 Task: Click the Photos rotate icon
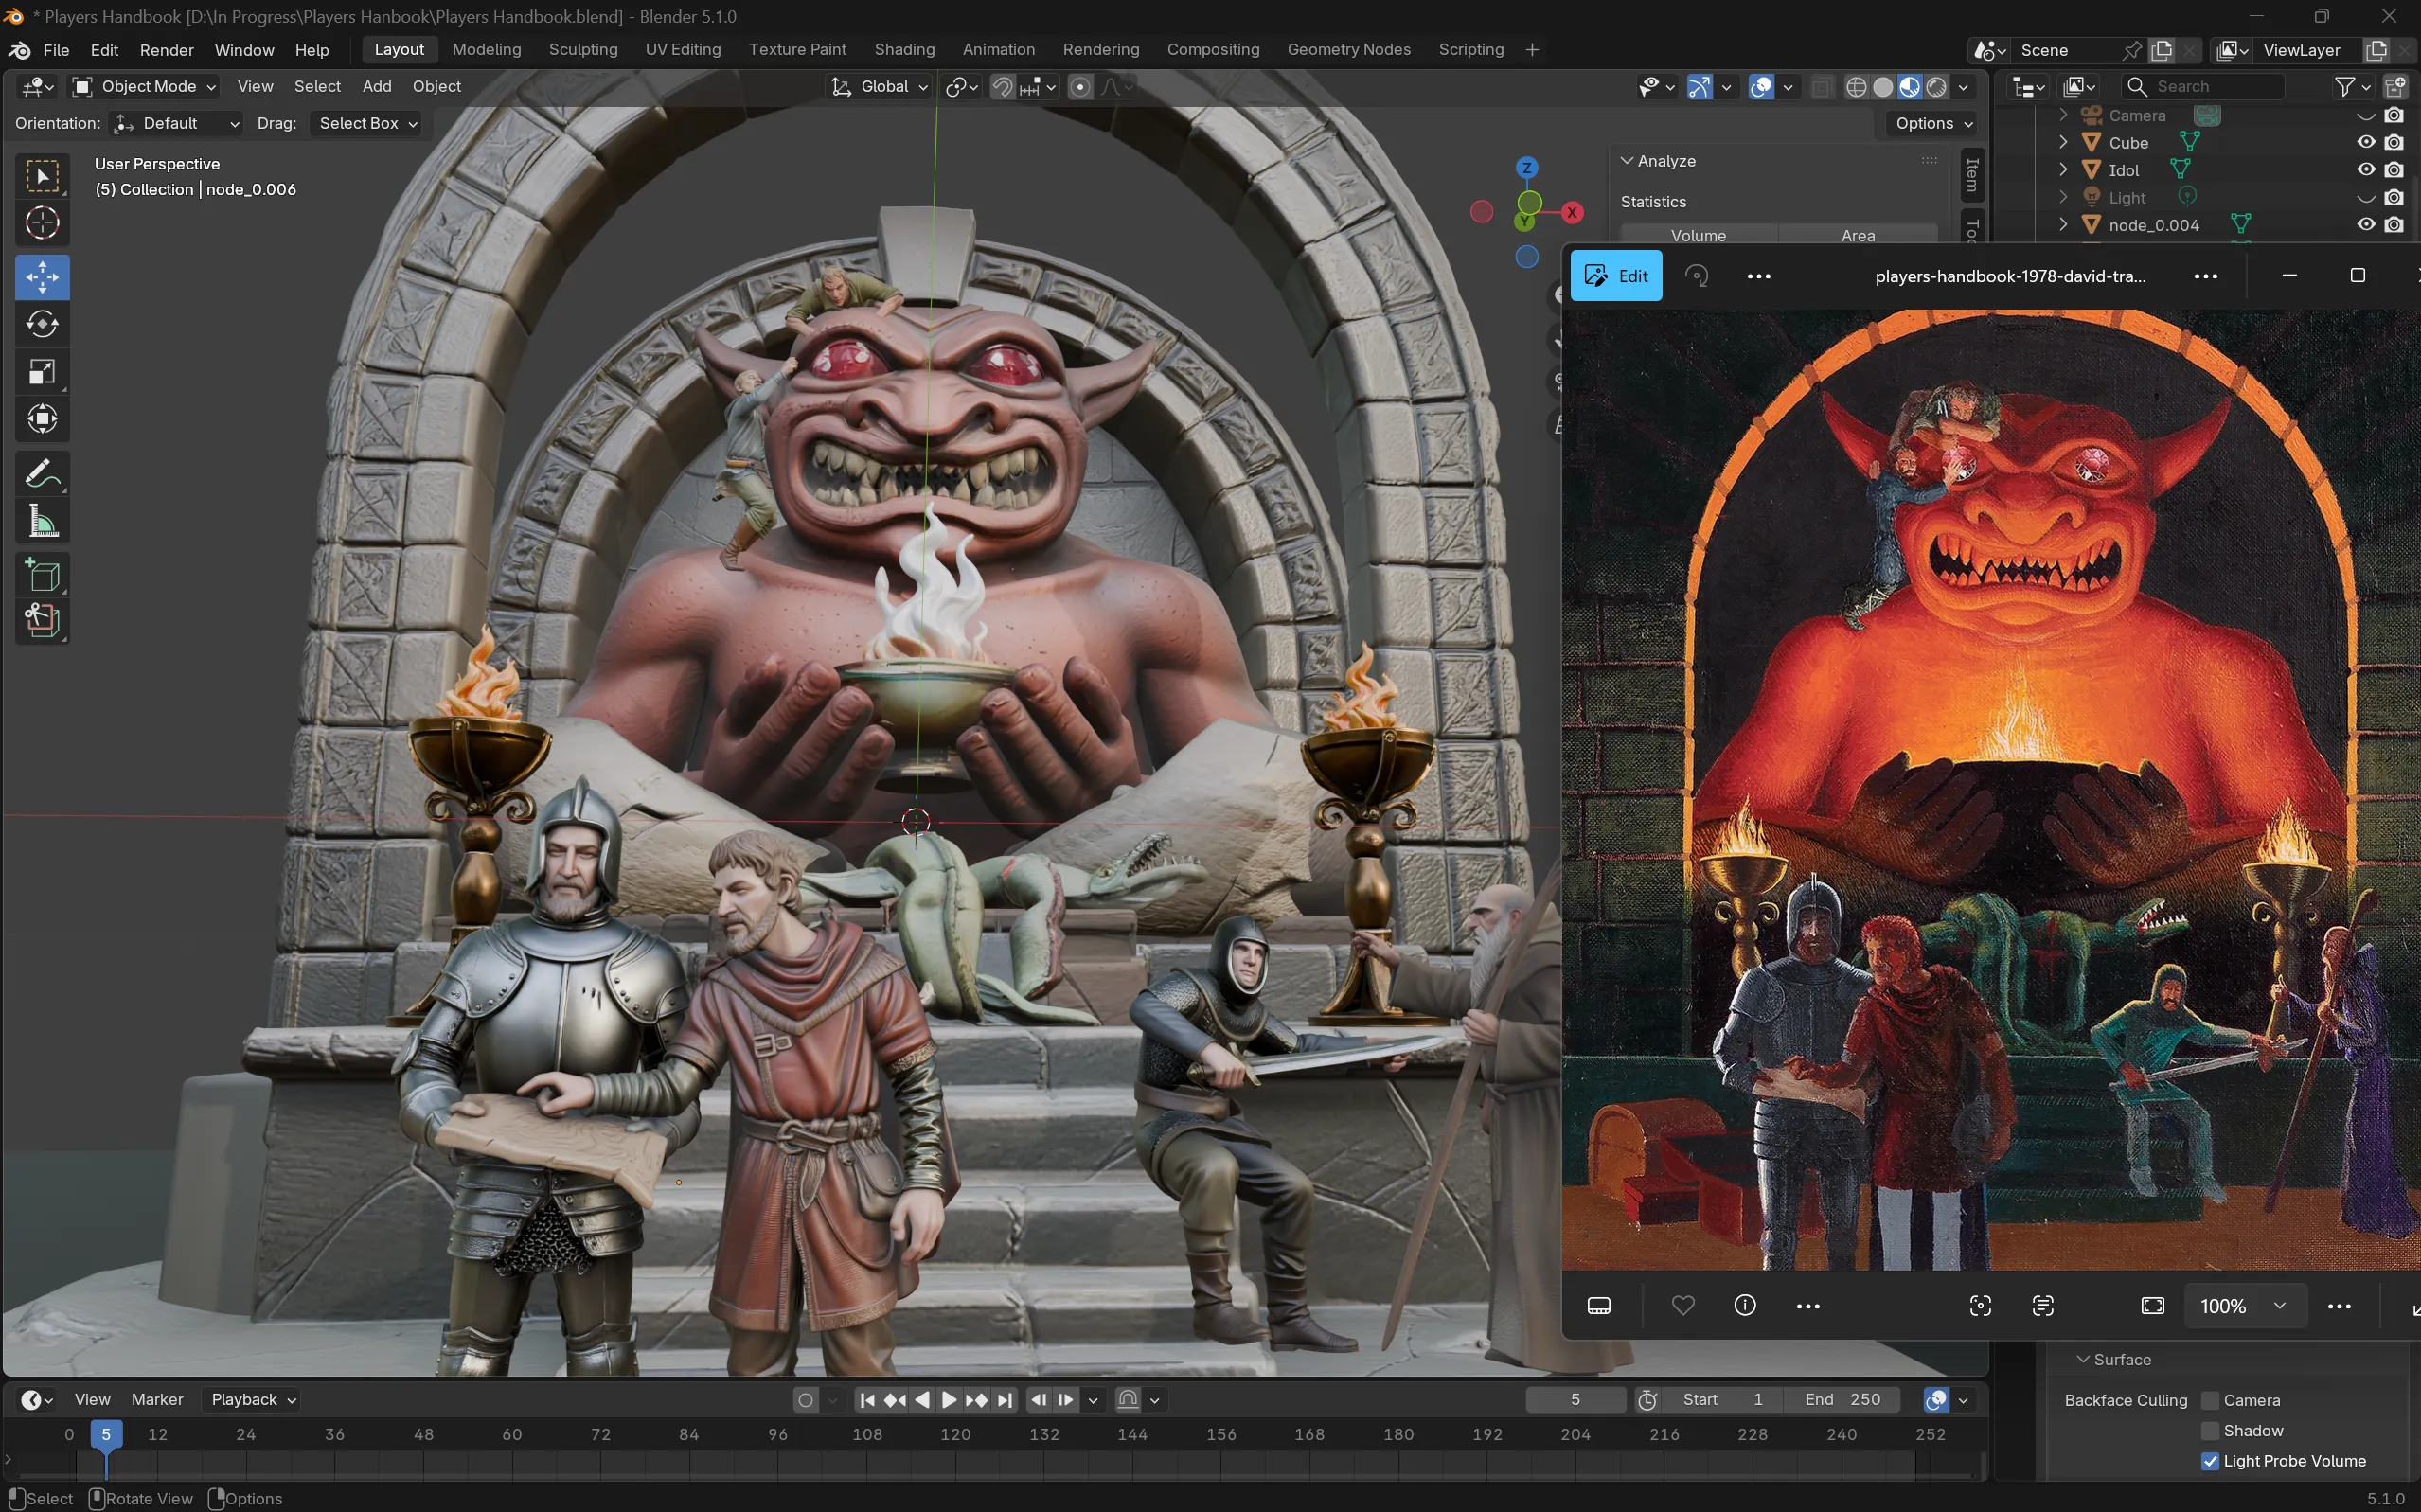coord(1697,276)
